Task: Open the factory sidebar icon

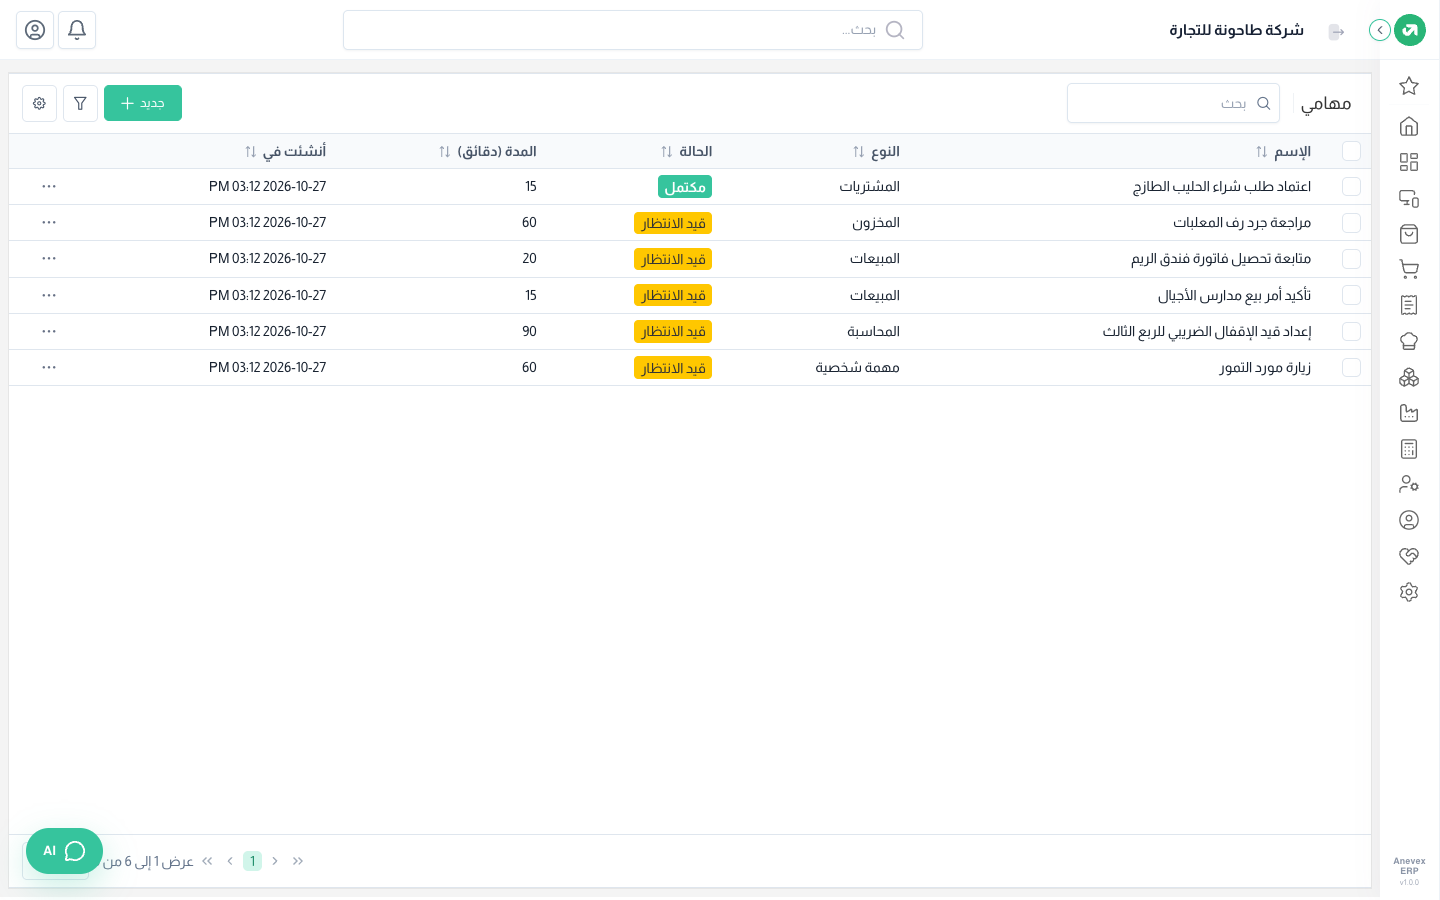Action: (x=1409, y=413)
